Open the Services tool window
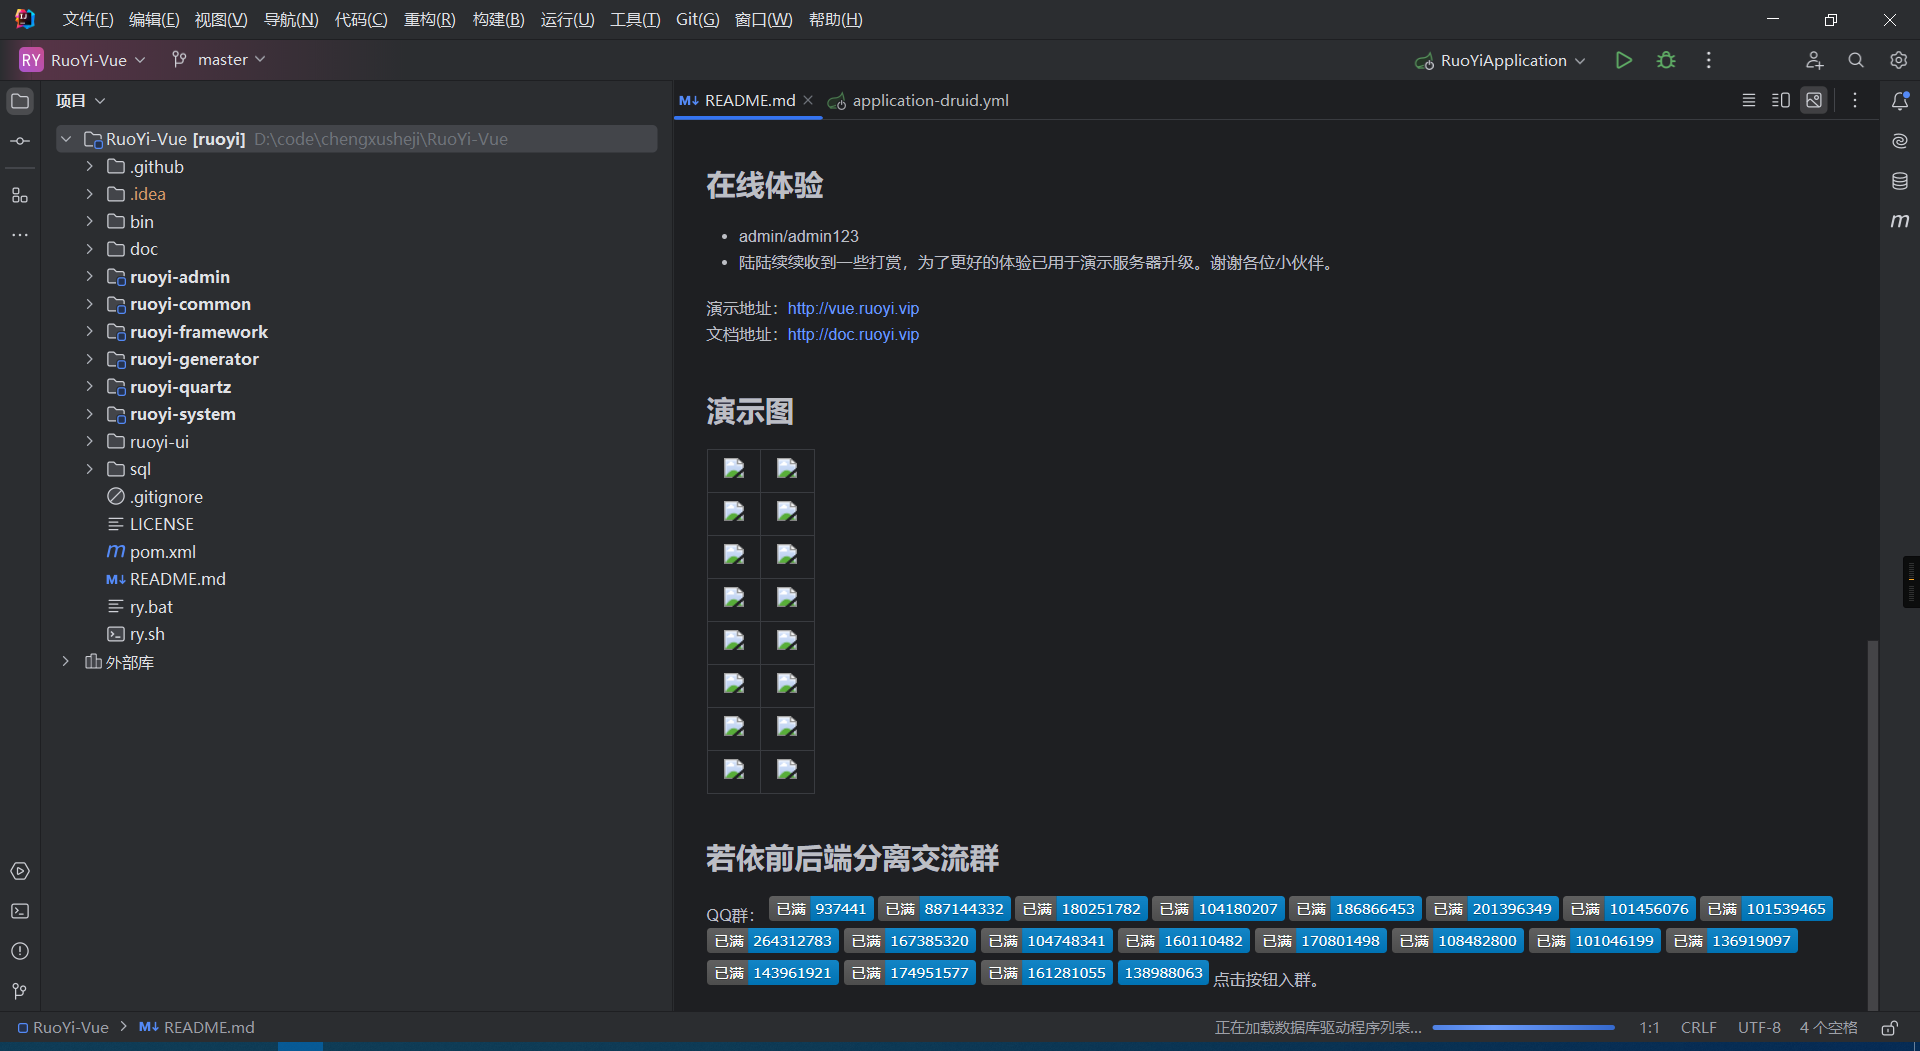1920x1051 pixels. [20, 871]
